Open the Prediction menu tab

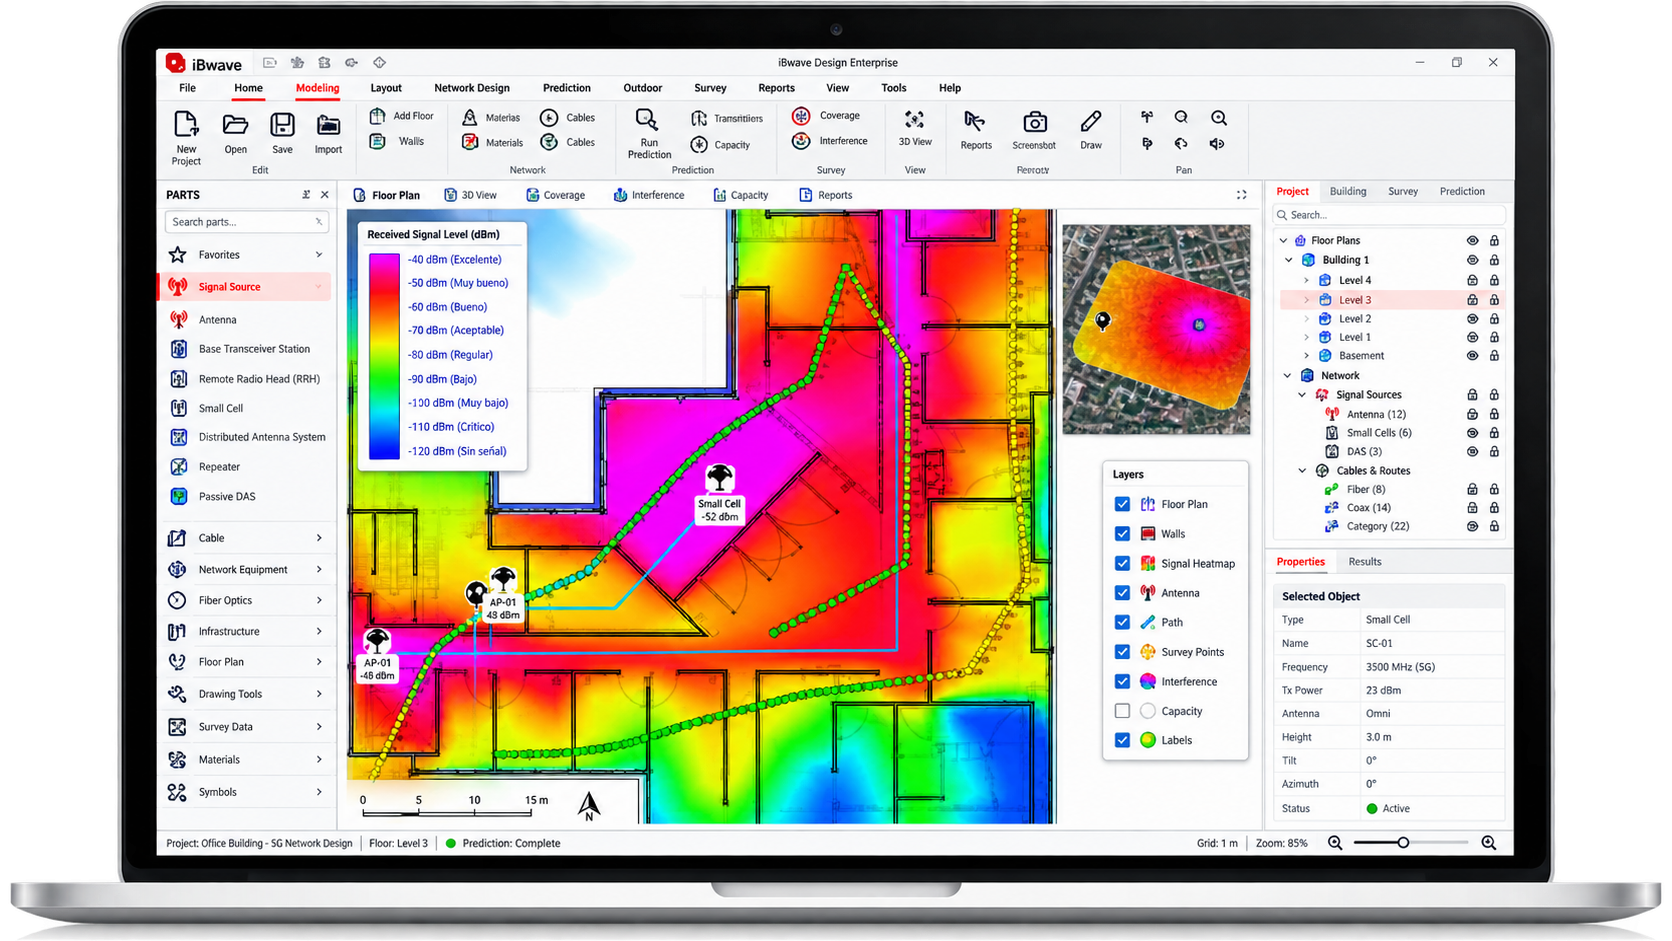click(x=567, y=88)
